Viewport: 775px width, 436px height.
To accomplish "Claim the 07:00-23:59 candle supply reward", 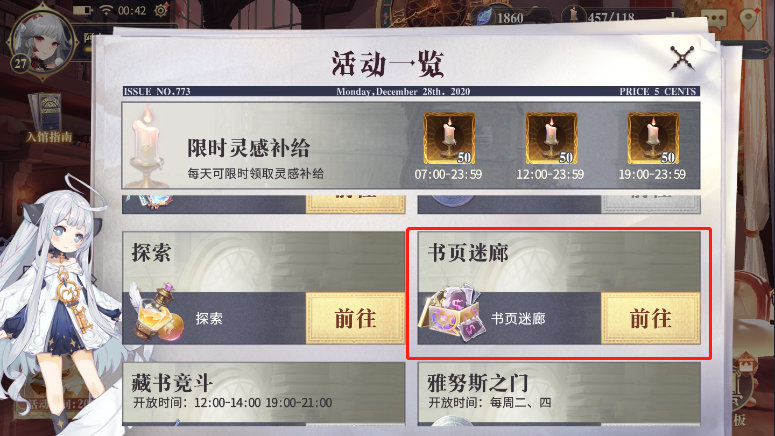I will 449,138.
